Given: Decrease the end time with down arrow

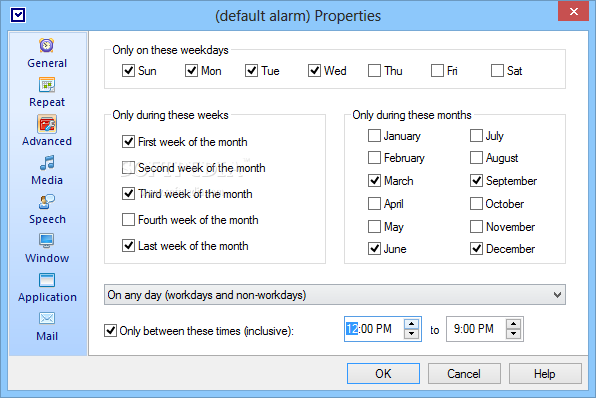Looking at the screenshot, I should 514,334.
